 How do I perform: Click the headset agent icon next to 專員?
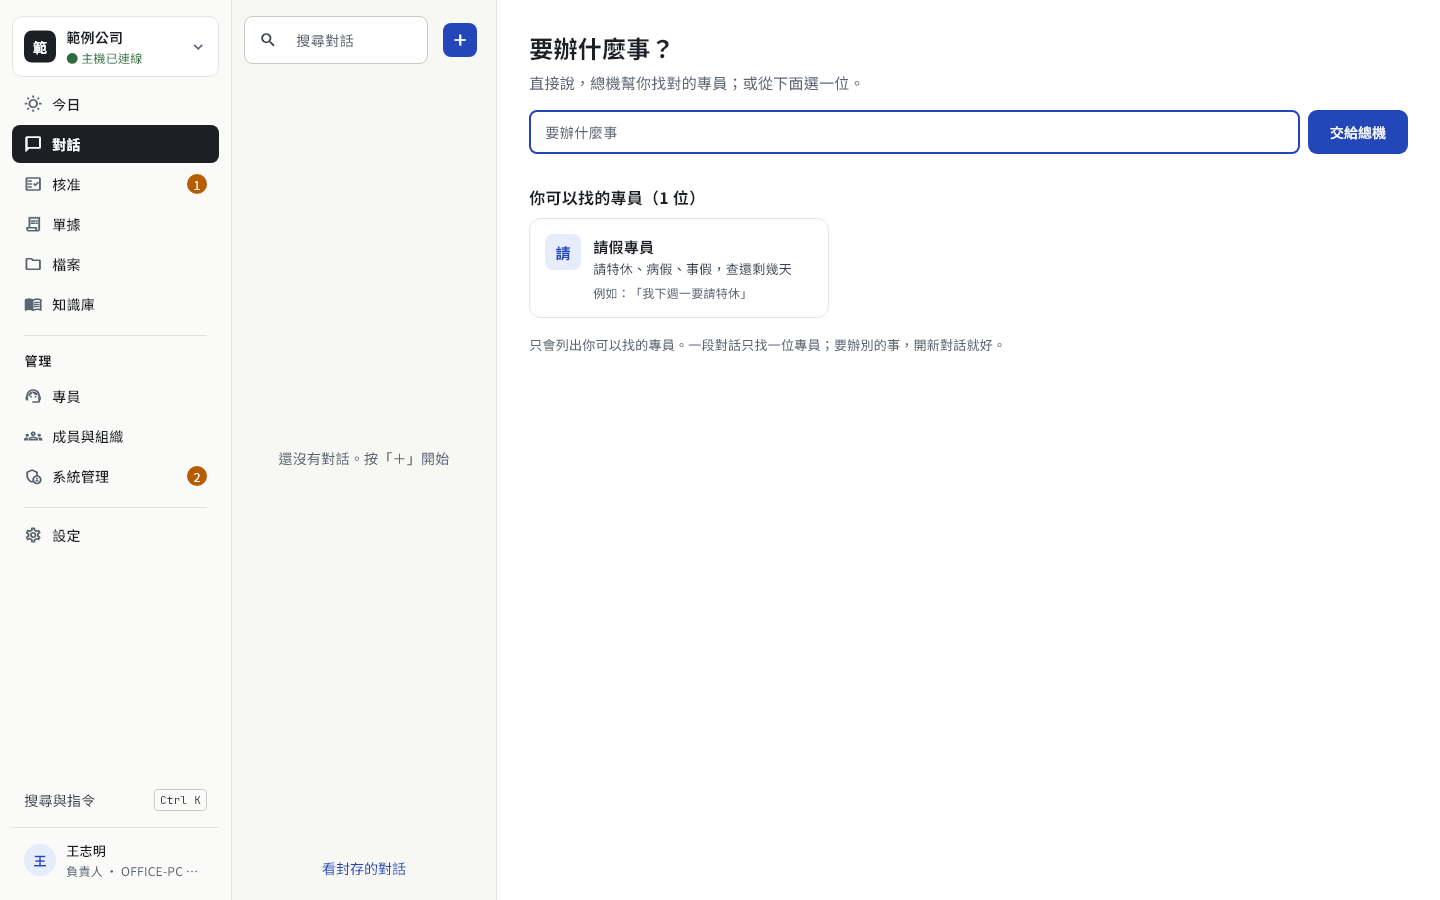point(33,396)
